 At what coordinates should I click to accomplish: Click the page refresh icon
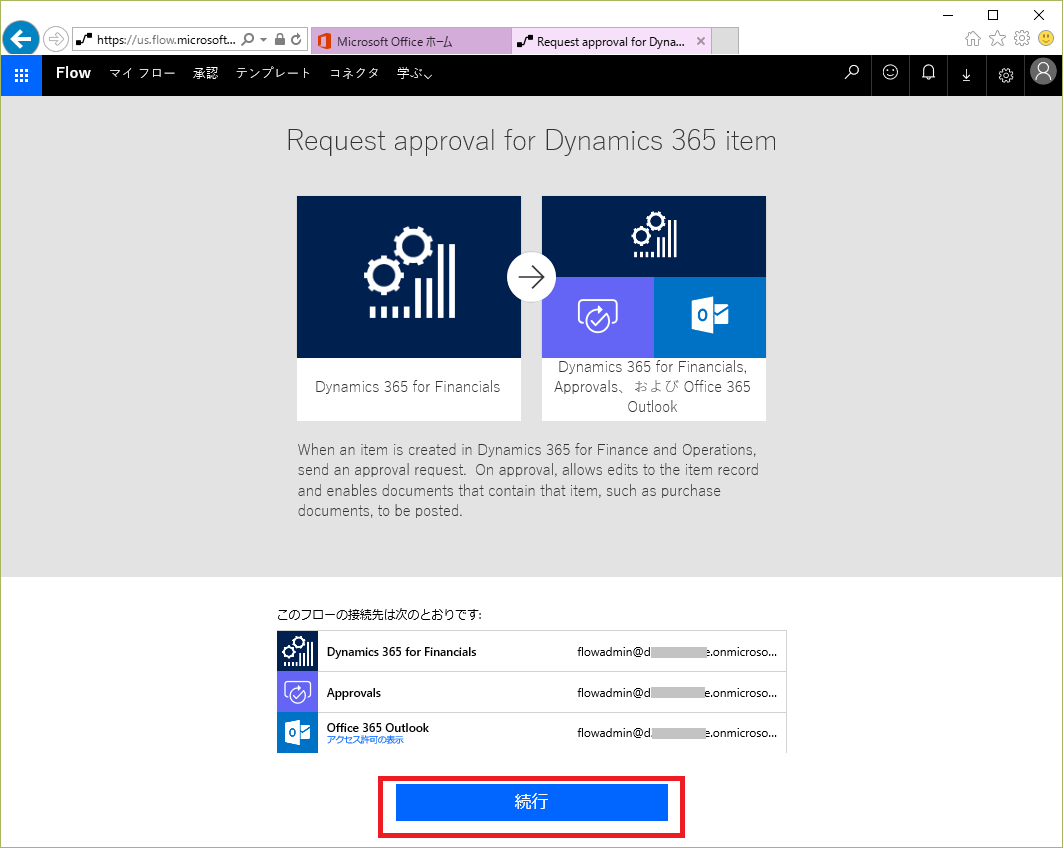click(296, 39)
